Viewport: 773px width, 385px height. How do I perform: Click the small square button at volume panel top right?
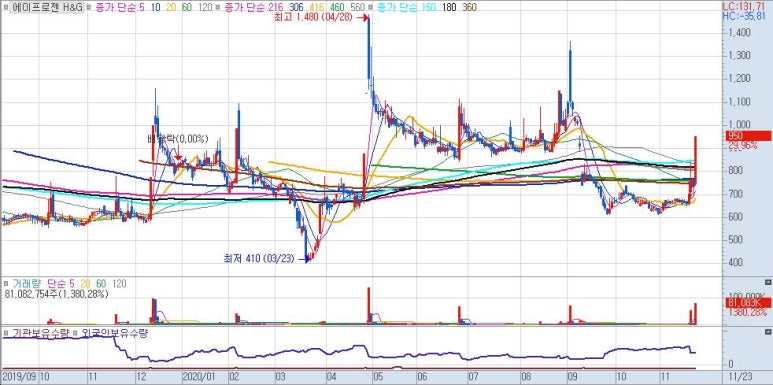click(767, 282)
